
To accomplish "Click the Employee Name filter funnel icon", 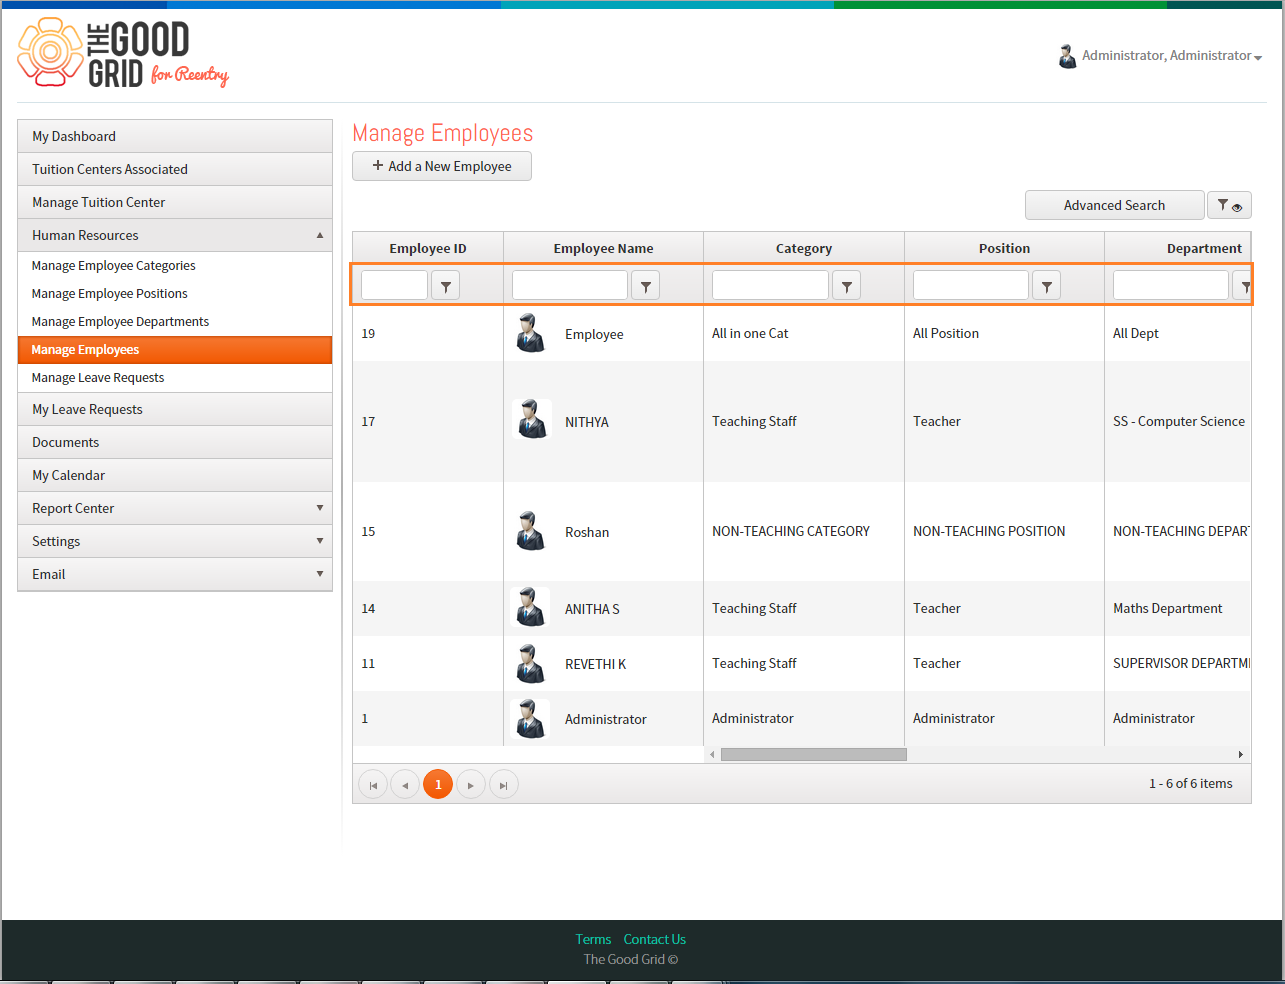I will [646, 286].
